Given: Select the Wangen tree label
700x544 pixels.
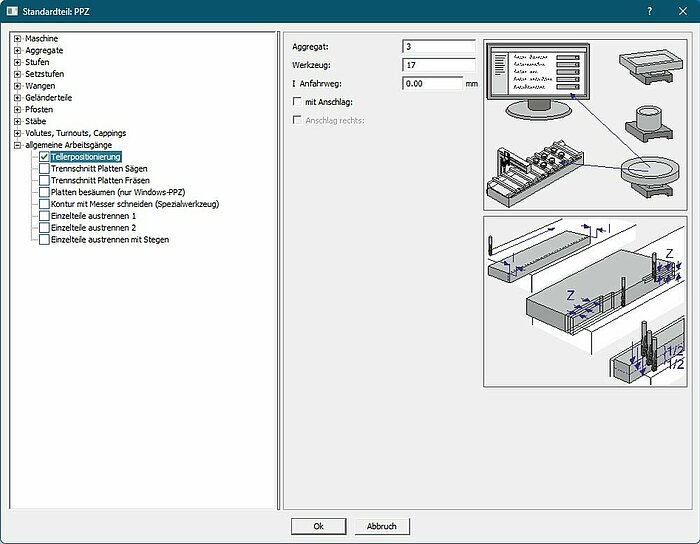Looking at the screenshot, I should click(40, 86).
